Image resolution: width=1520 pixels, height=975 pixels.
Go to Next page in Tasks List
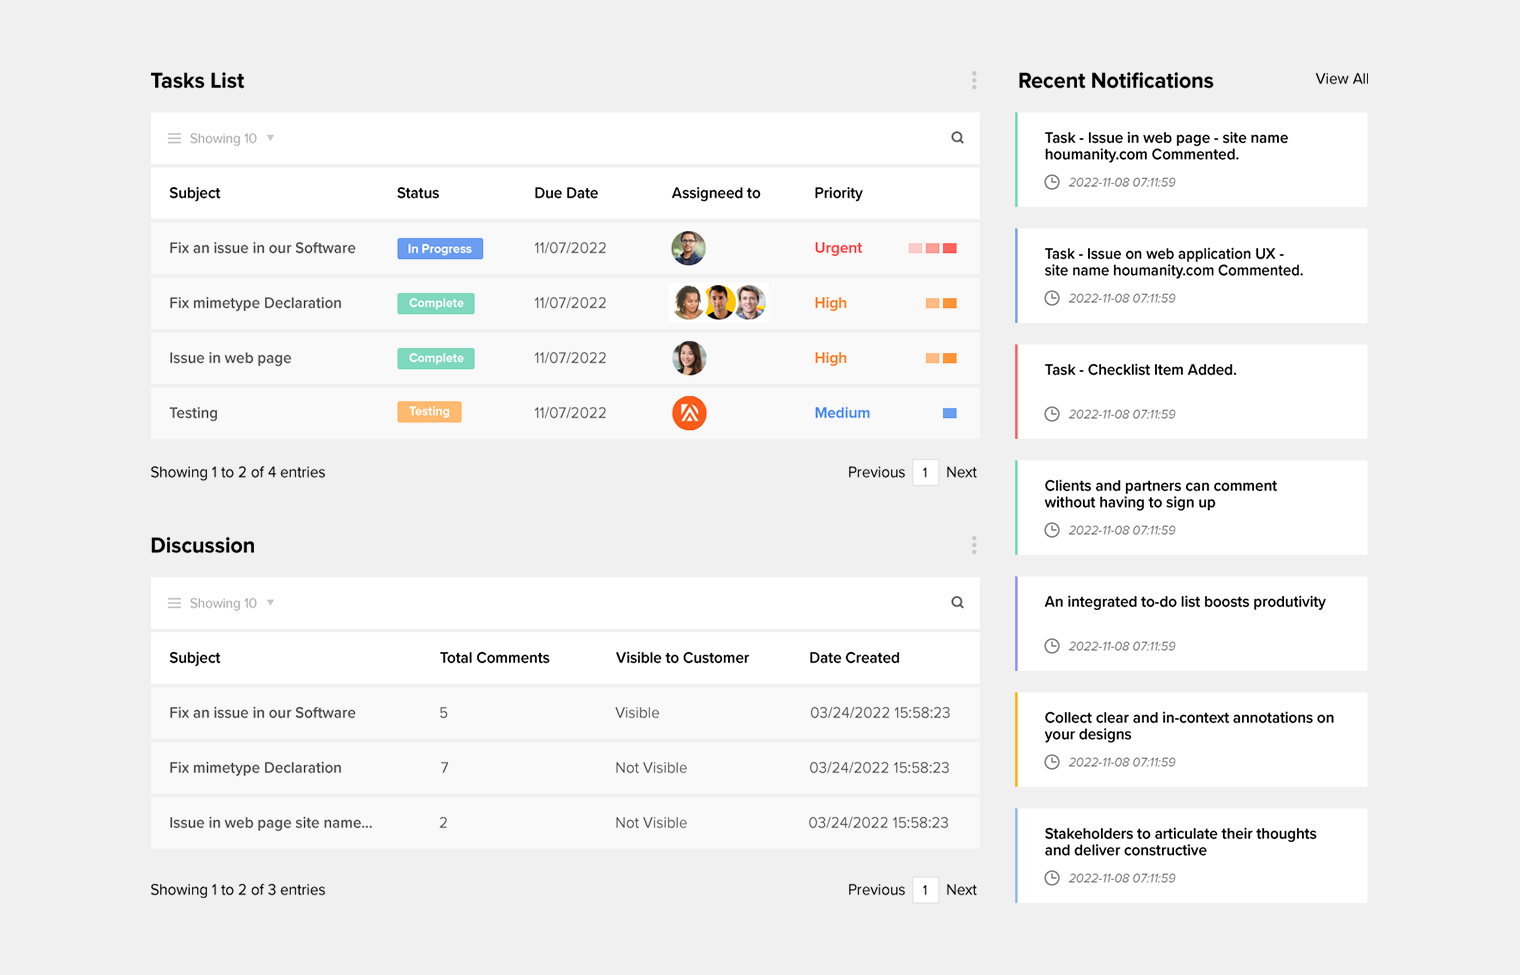coord(961,472)
